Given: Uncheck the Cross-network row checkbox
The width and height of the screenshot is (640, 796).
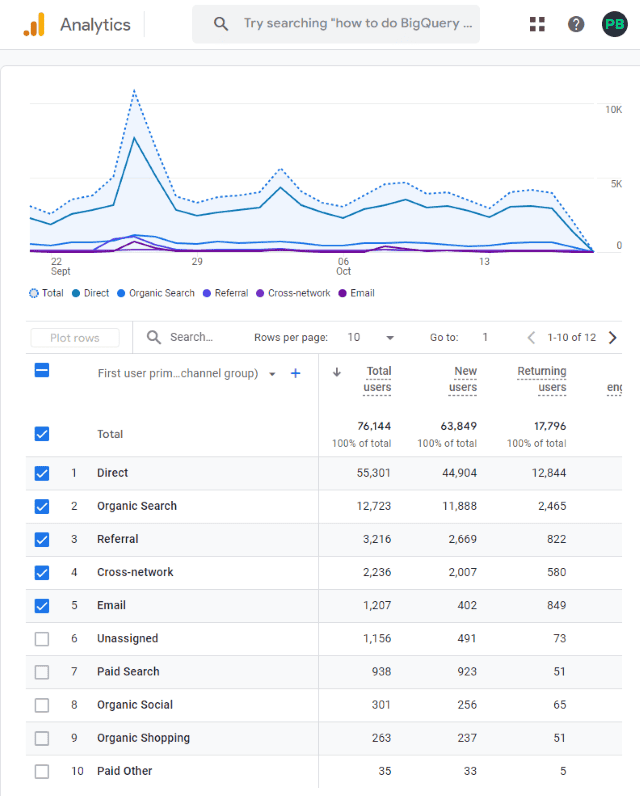Looking at the screenshot, I should tap(42, 573).
